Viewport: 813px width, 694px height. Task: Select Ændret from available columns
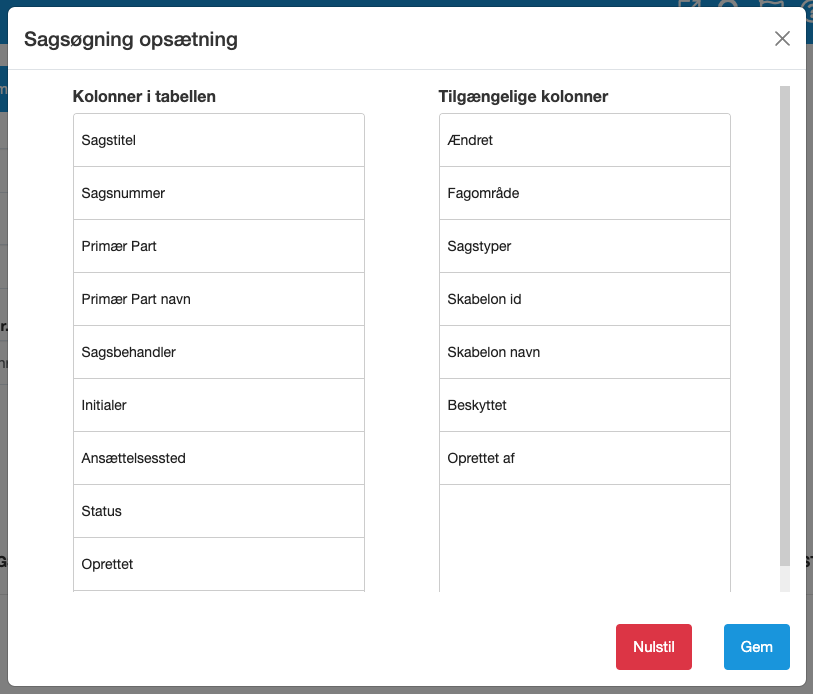click(584, 140)
